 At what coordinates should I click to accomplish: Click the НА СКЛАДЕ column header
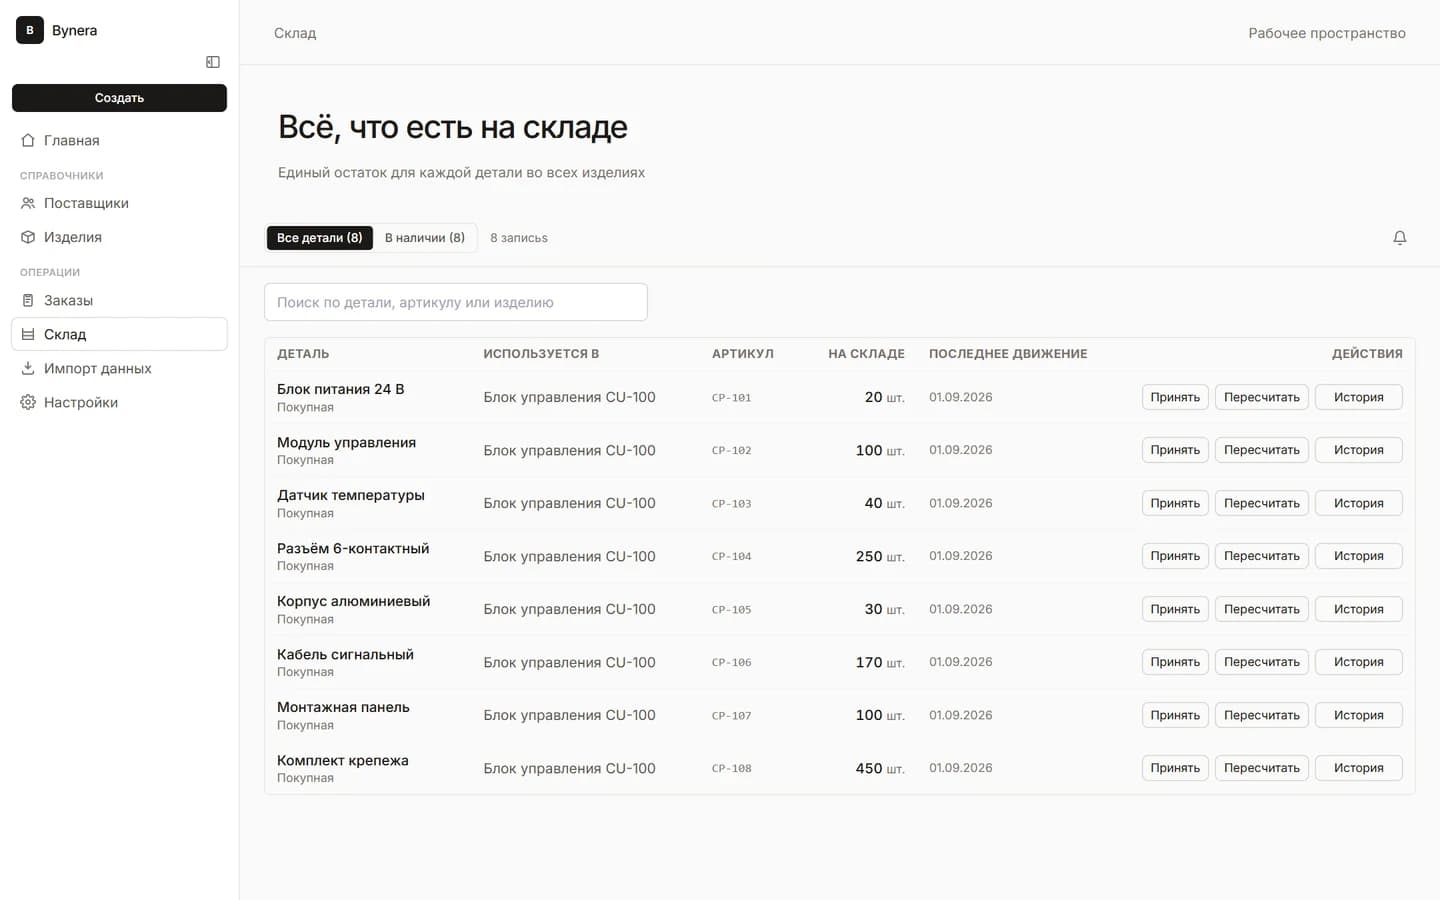coord(866,354)
